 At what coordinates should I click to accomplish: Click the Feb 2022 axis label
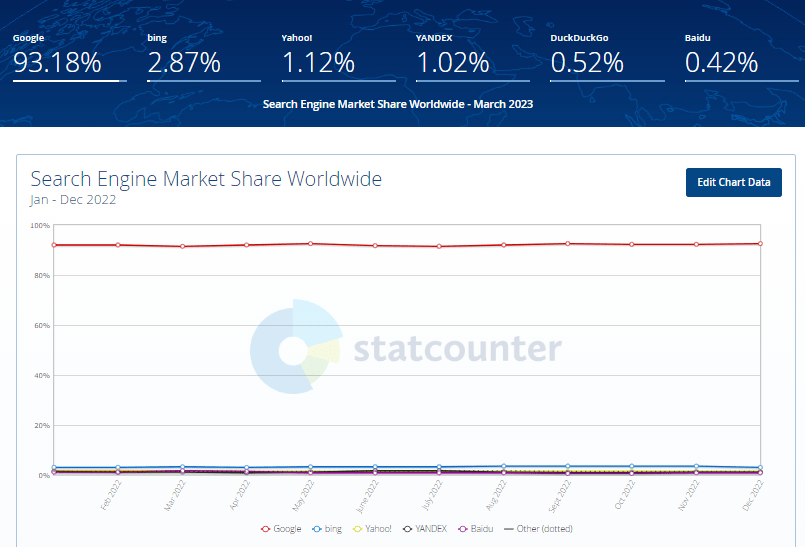coord(110,495)
